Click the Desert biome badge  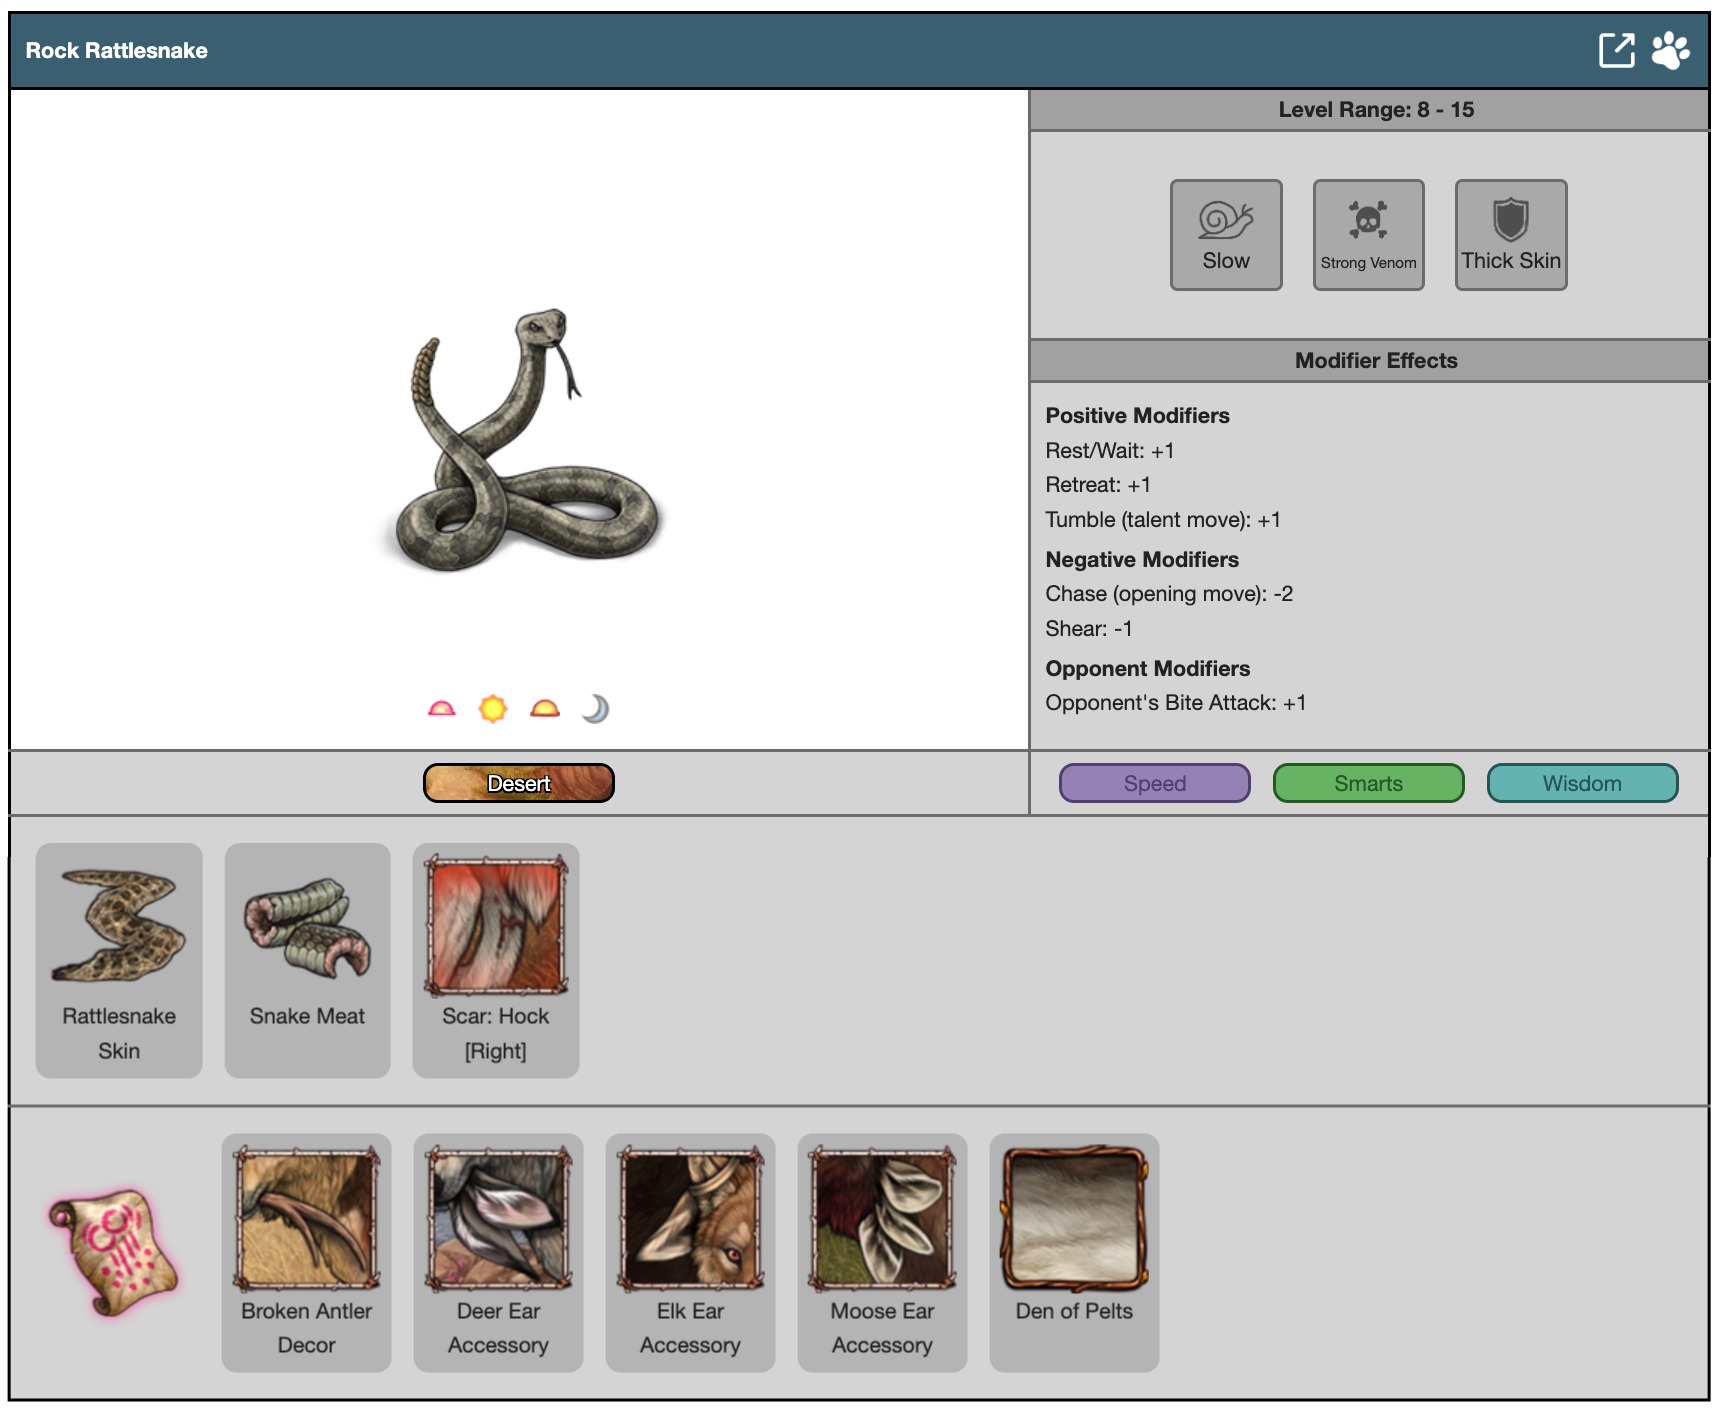click(x=518, y=783)
